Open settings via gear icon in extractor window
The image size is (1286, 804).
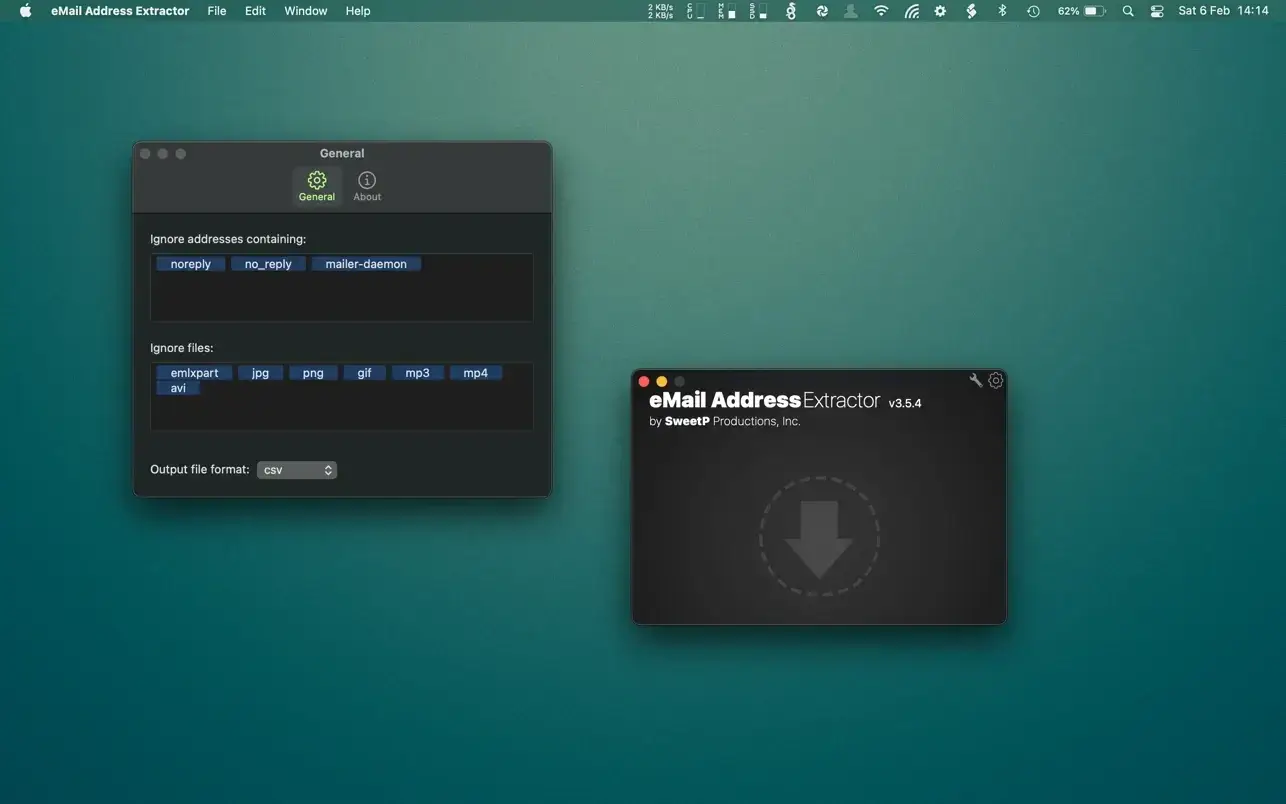click(995, 380)
